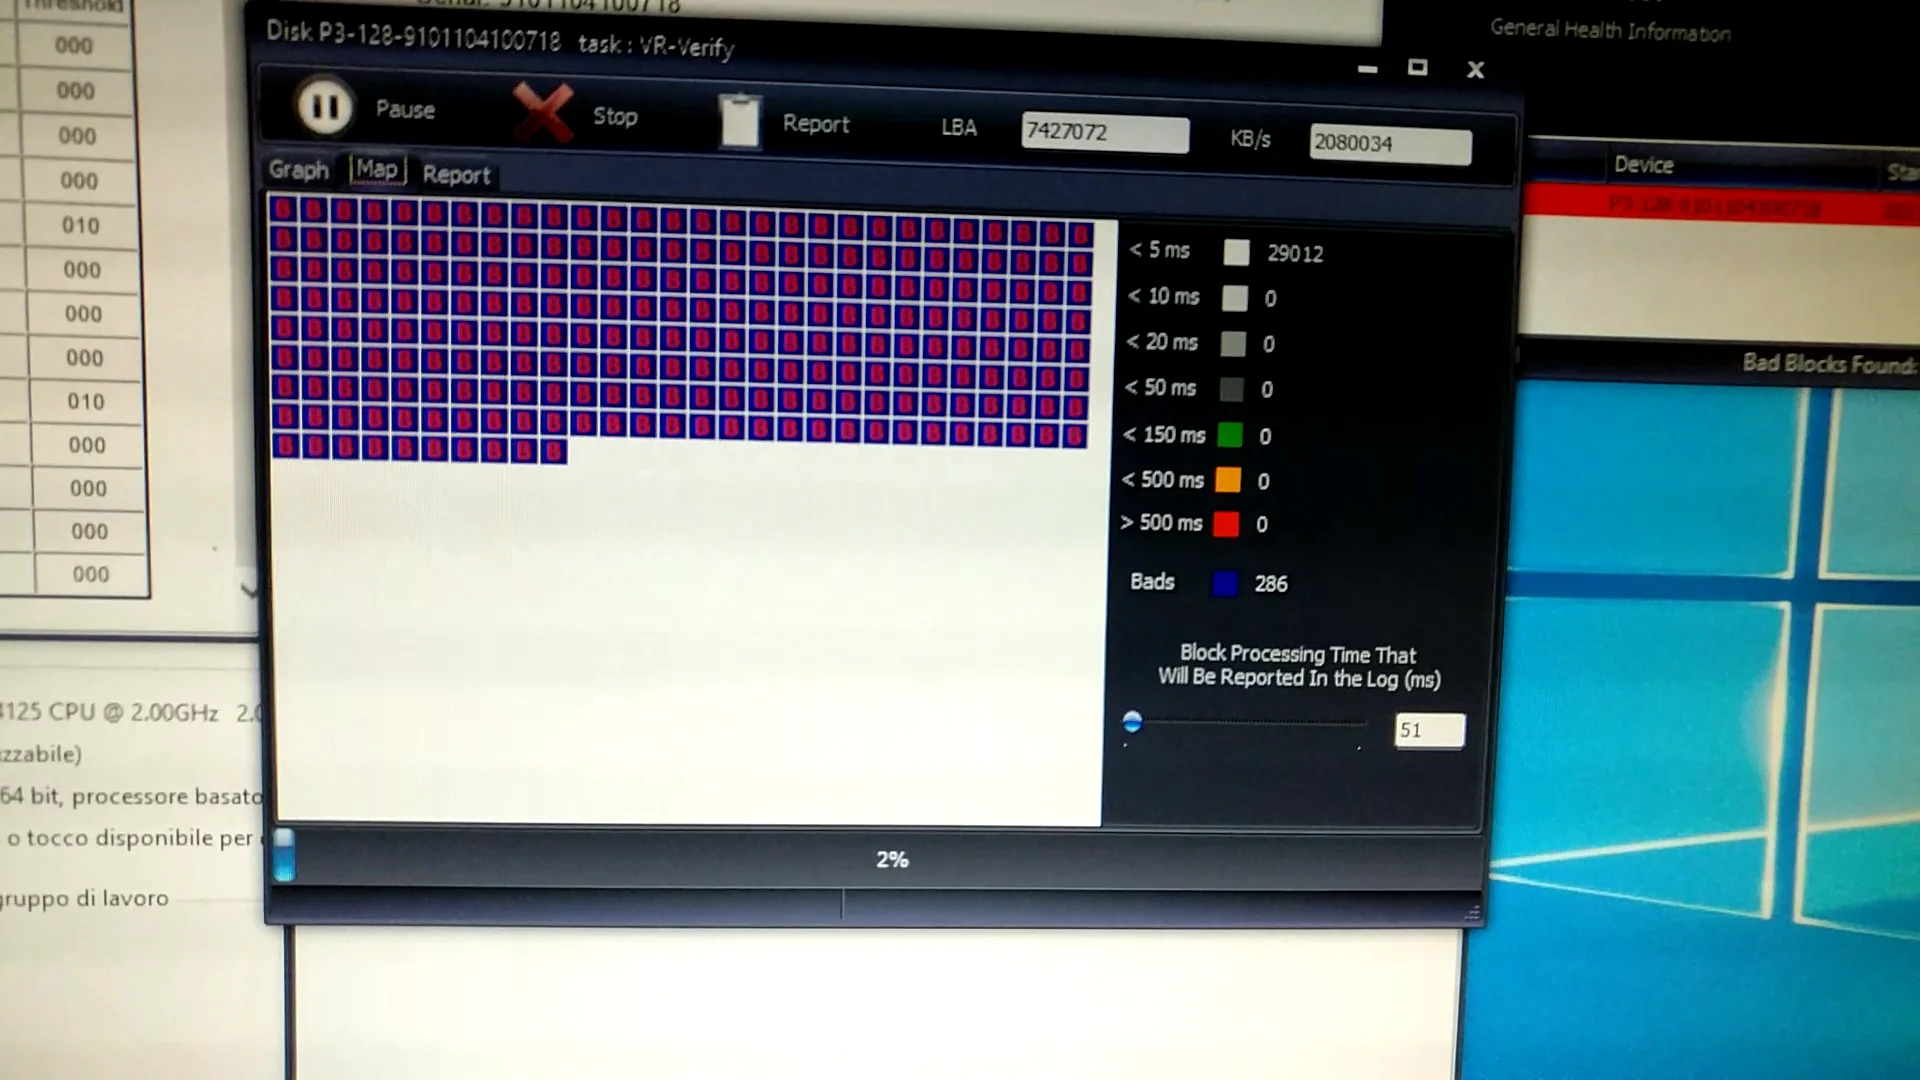This screenshot has height=1080, width=1920.
Task: Click the orange <500 ms color swatch
Action: 1228,480
